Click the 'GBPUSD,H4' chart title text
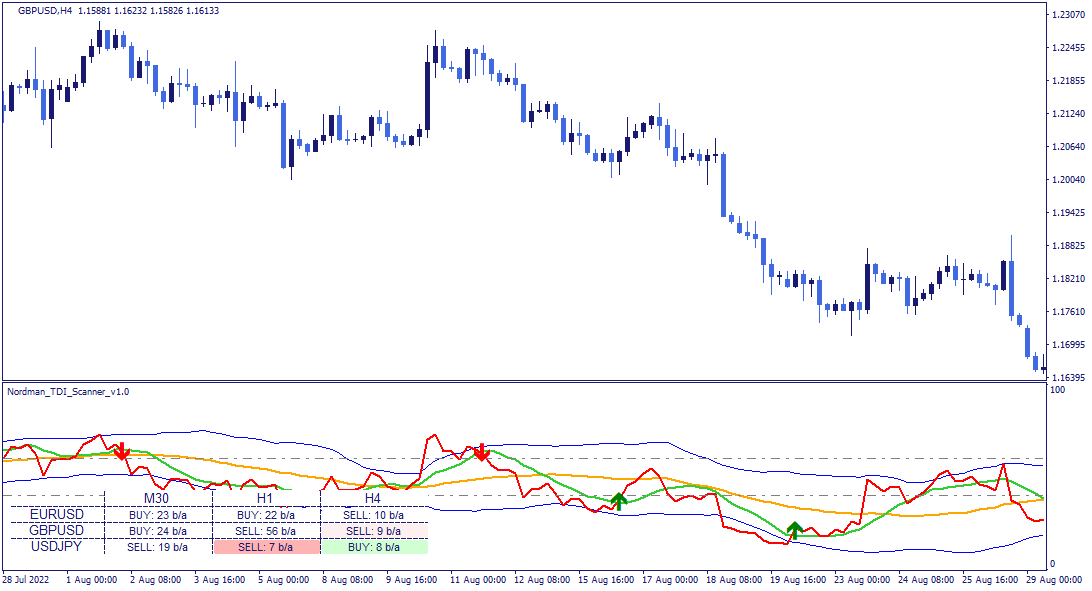The width and height of the screenshot is (1092, 591). point(45,11)
